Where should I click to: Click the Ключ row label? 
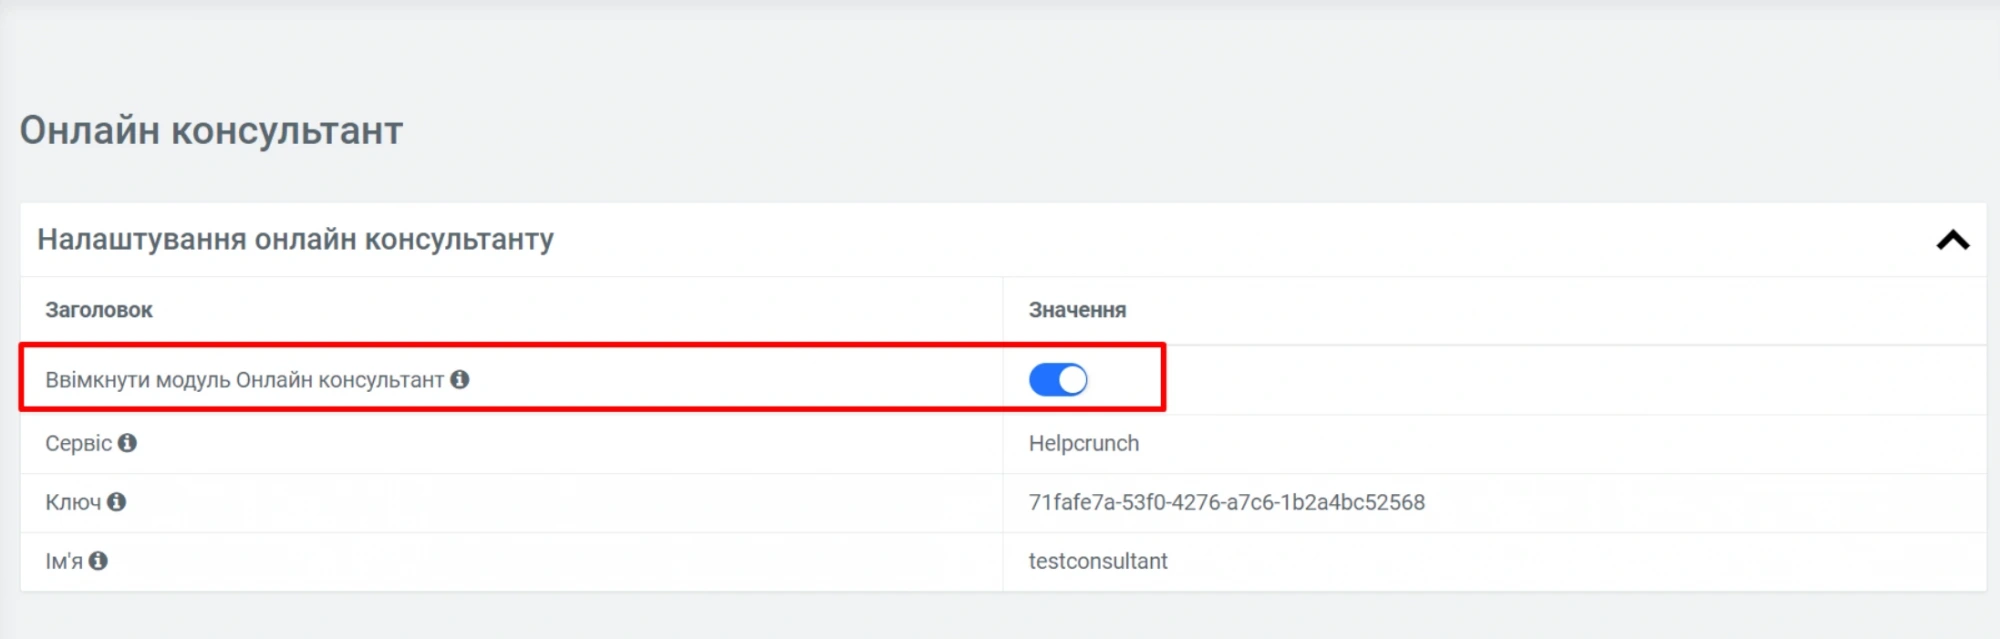73,502
